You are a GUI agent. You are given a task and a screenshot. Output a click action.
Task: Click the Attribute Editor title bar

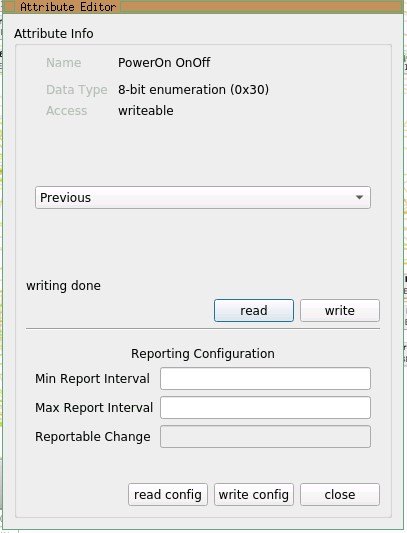203,7
